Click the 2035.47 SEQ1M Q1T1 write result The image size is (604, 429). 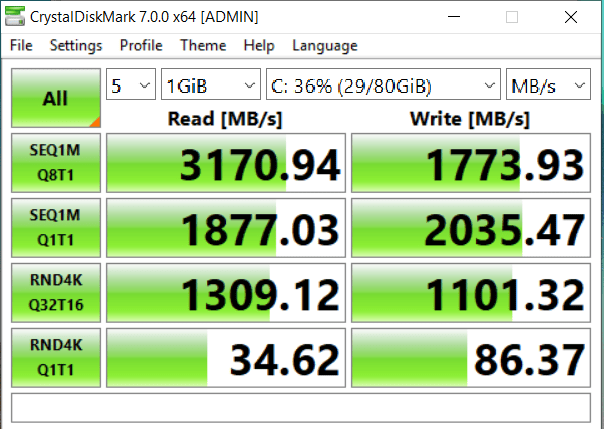471,228
